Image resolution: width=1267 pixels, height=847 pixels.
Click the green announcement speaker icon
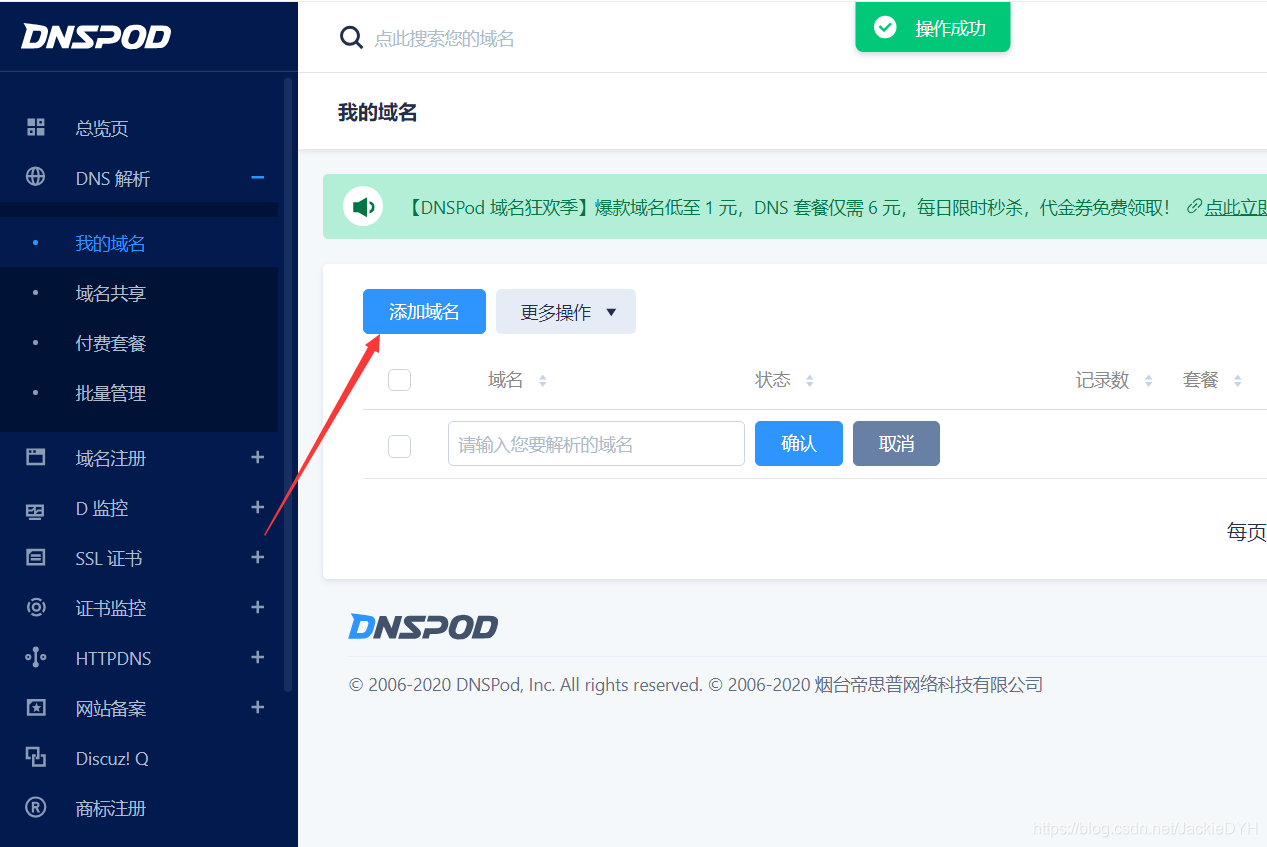pos(363,207)
